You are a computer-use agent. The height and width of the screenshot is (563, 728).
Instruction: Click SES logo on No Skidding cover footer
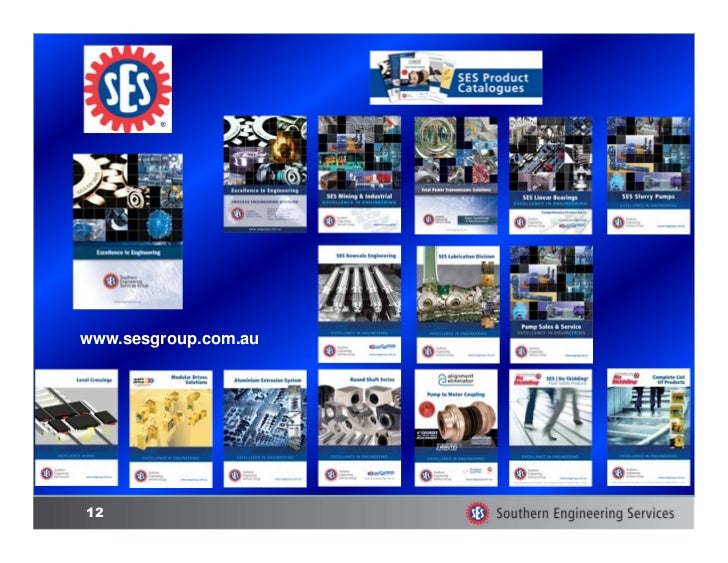point(520,474)
